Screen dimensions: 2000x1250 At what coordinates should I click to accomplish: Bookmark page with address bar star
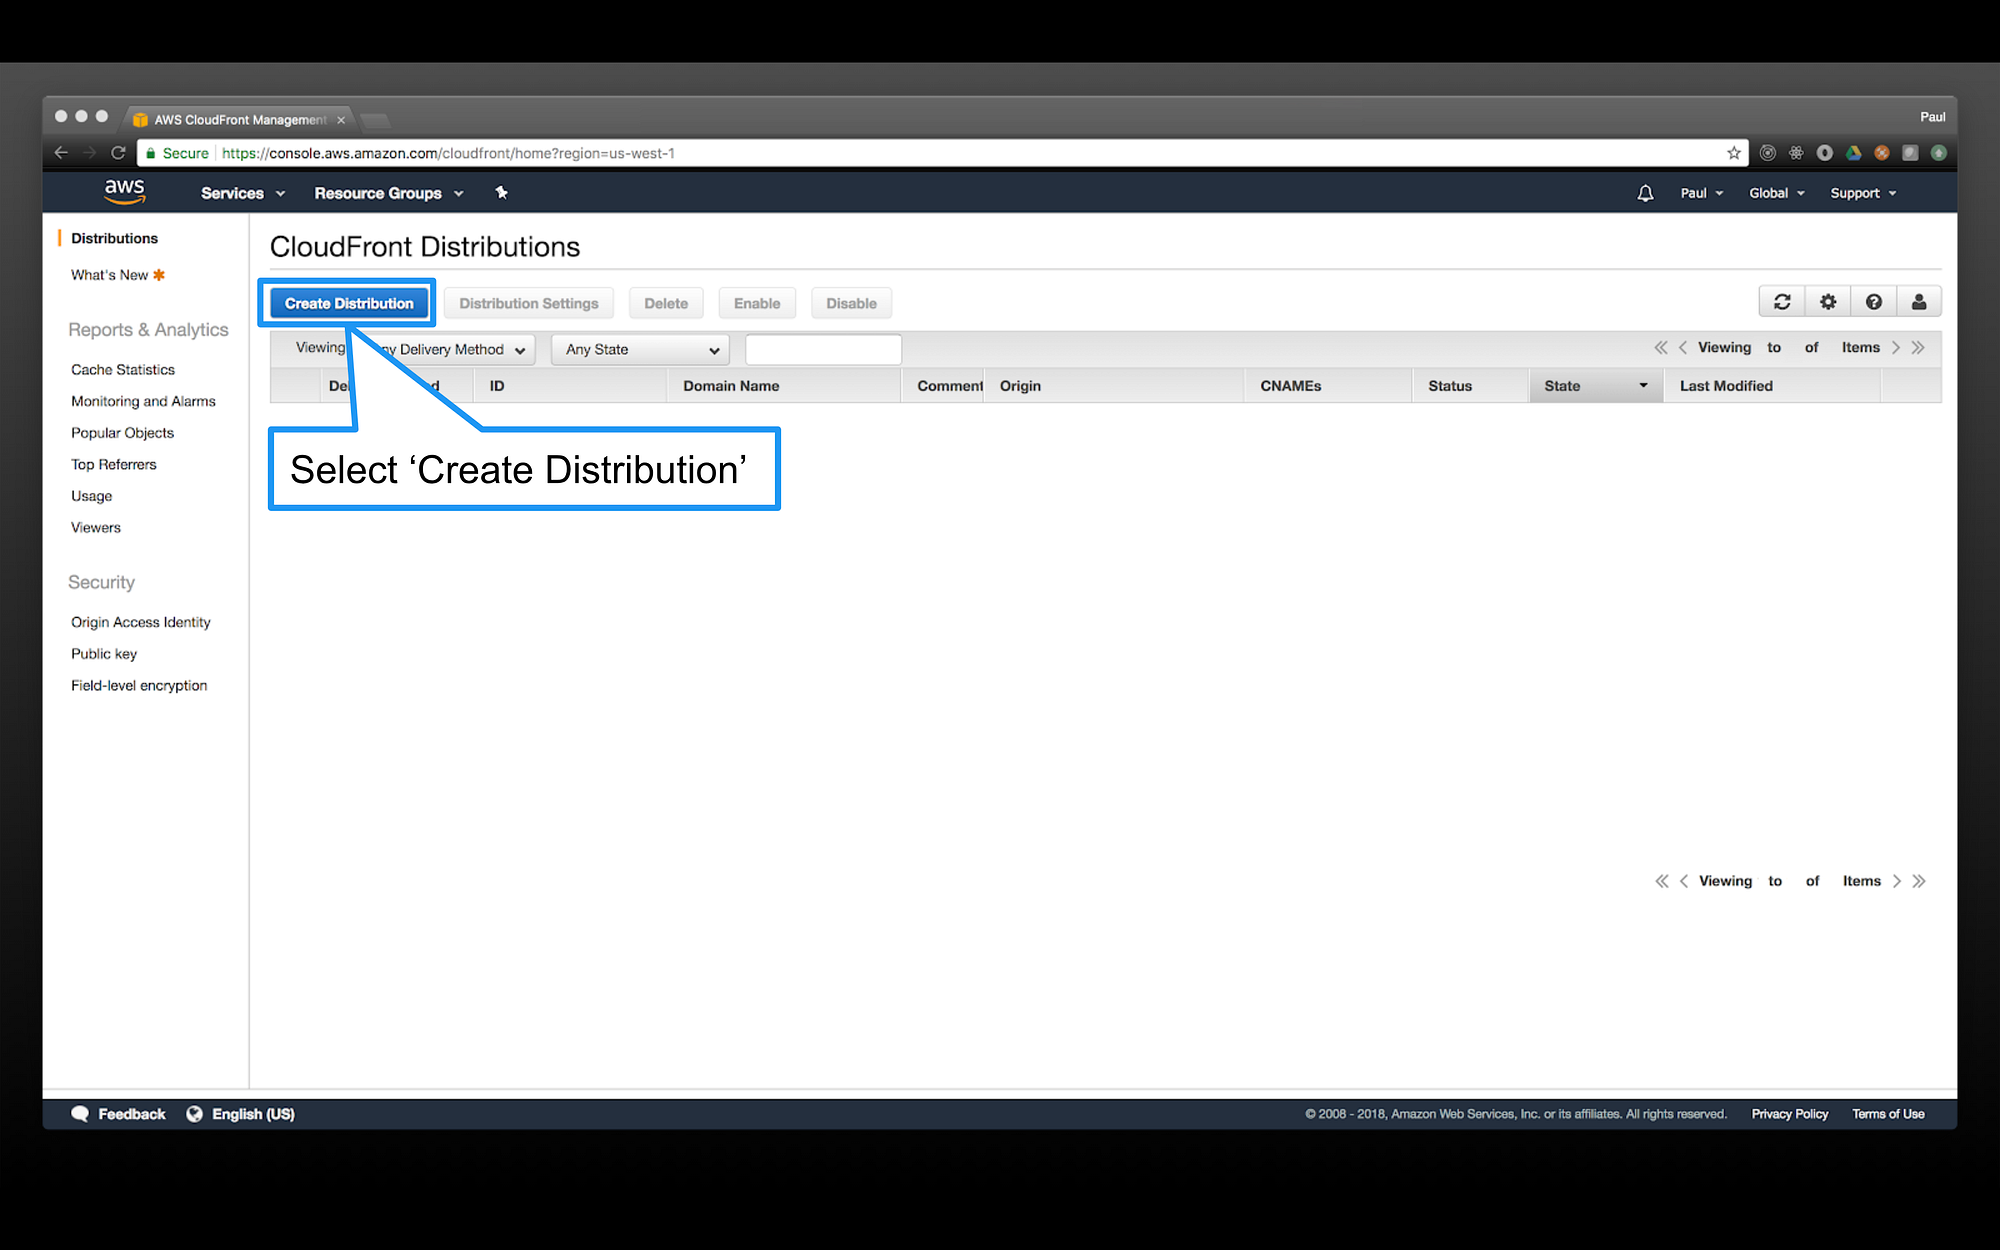1734,153
